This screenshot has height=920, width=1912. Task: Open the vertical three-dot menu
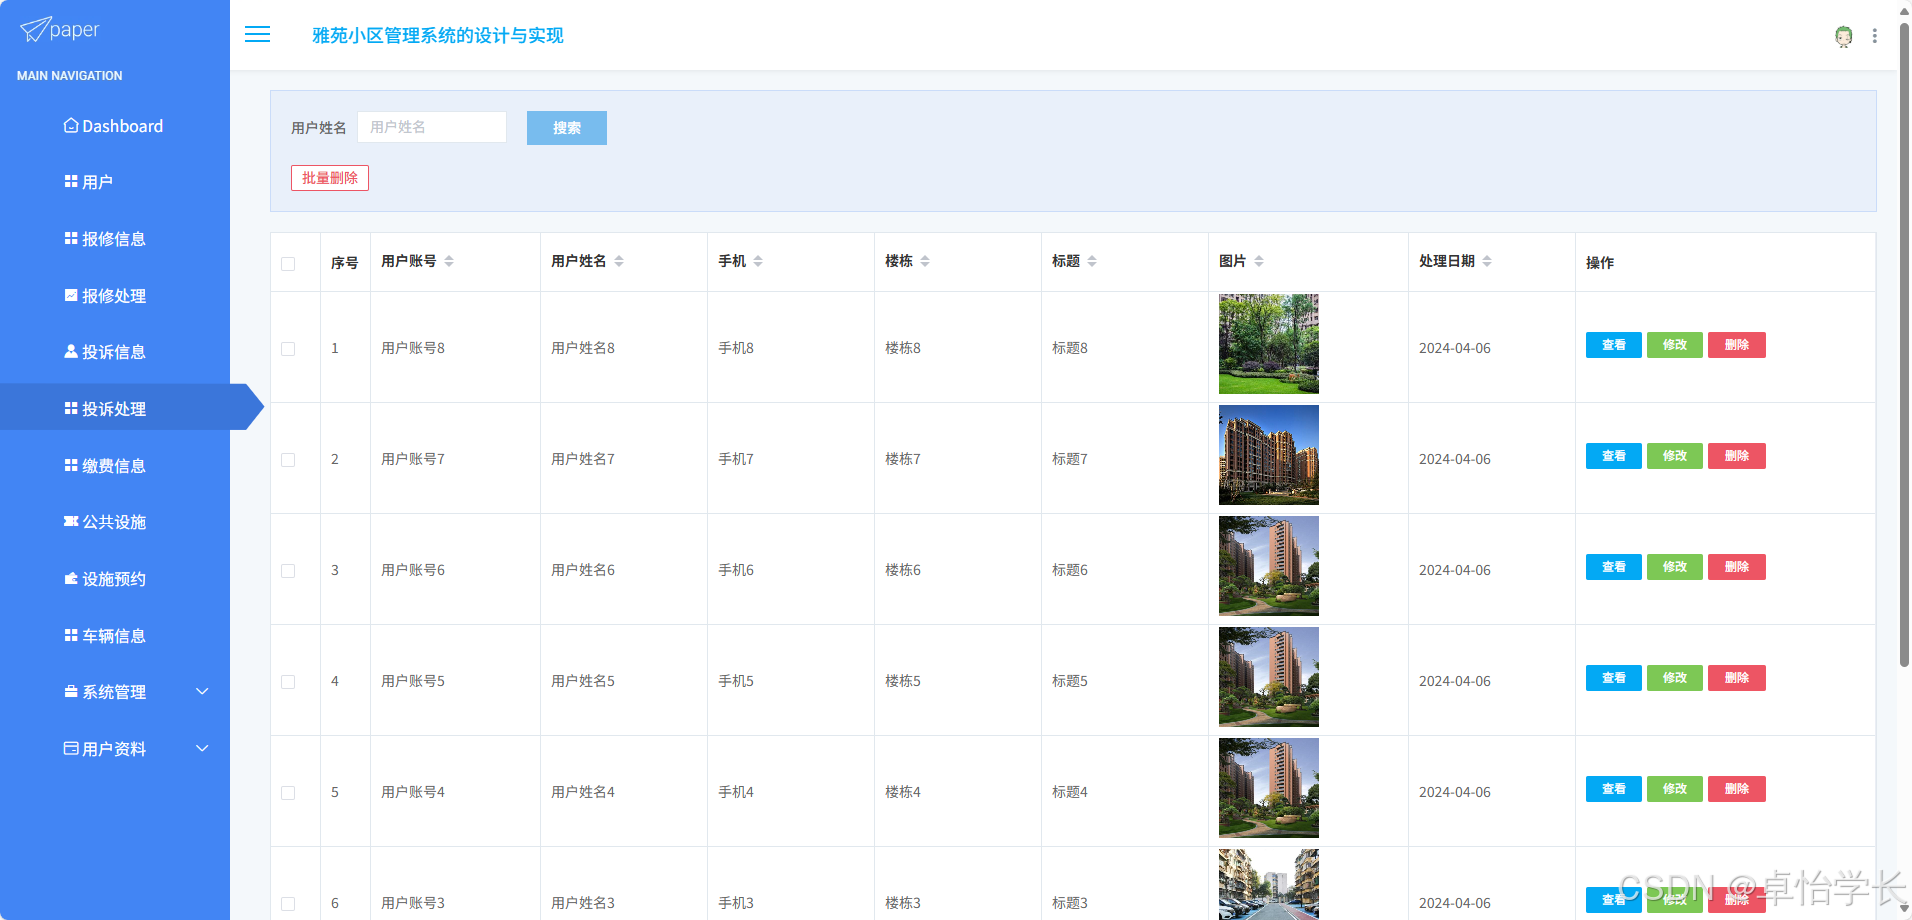(x=1874, y=36)
